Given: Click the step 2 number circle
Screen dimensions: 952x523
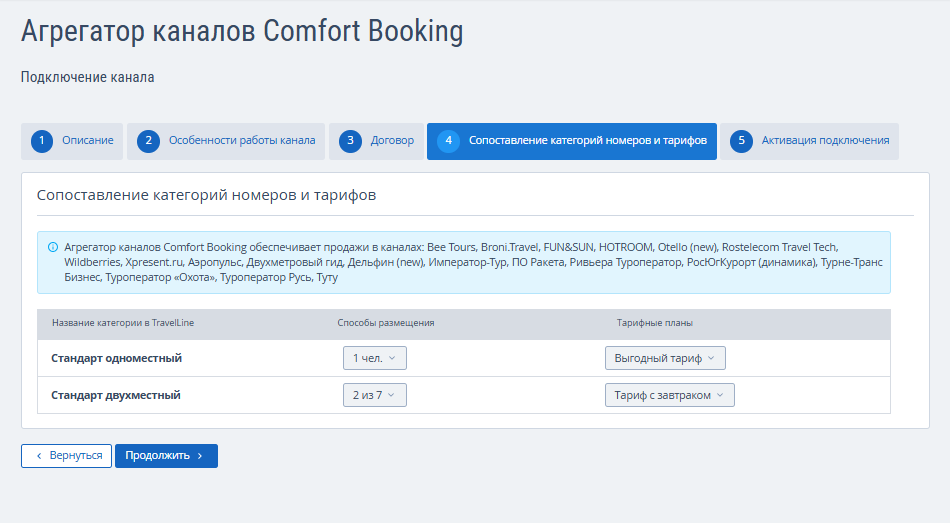Looking at the screenshot, I should pos(148,141).
